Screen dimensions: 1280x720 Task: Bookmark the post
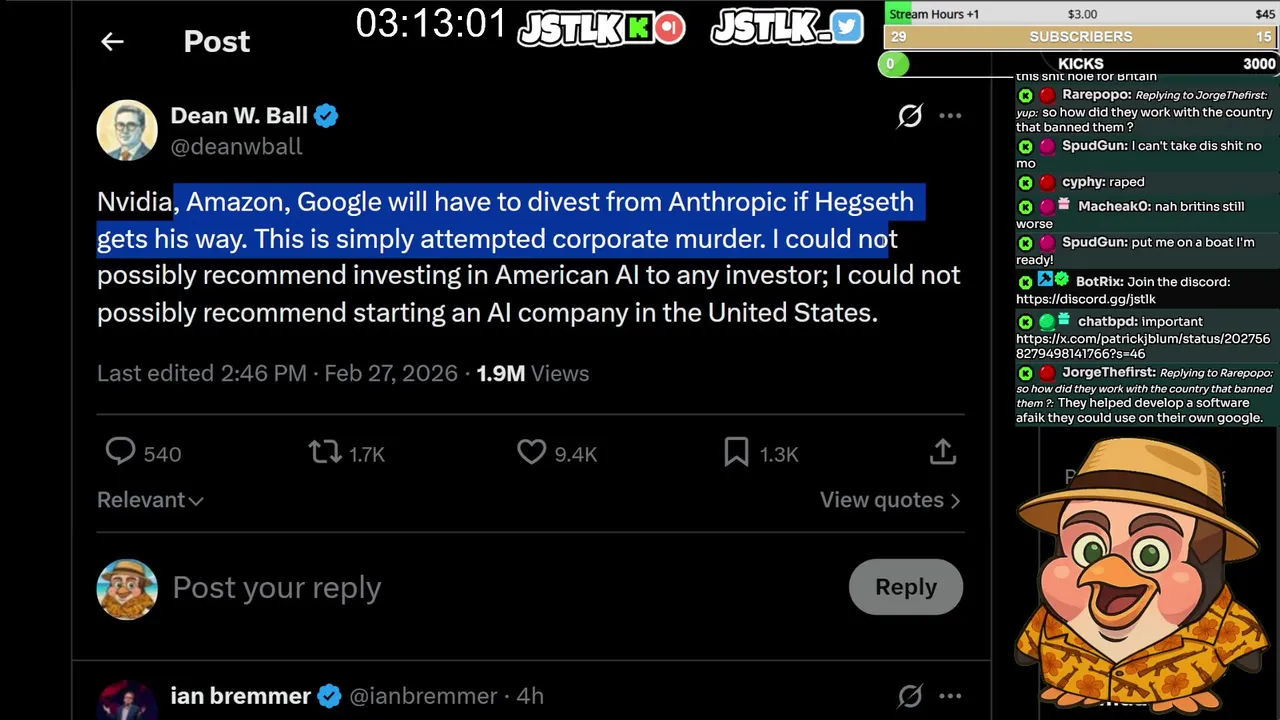pyautogui.click(x=736, y=453)
